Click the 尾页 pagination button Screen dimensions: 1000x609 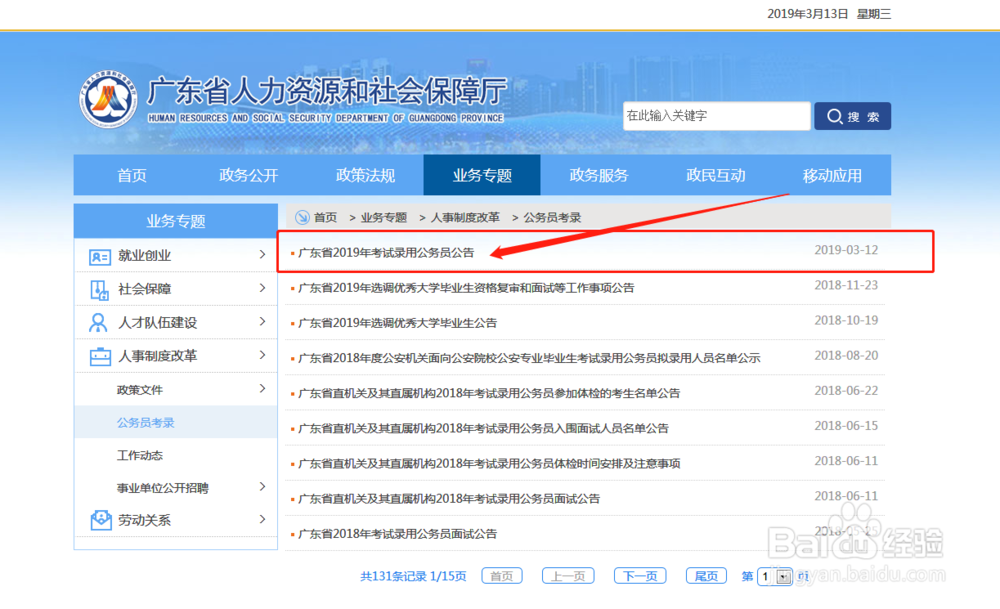[x=705, y=576]
